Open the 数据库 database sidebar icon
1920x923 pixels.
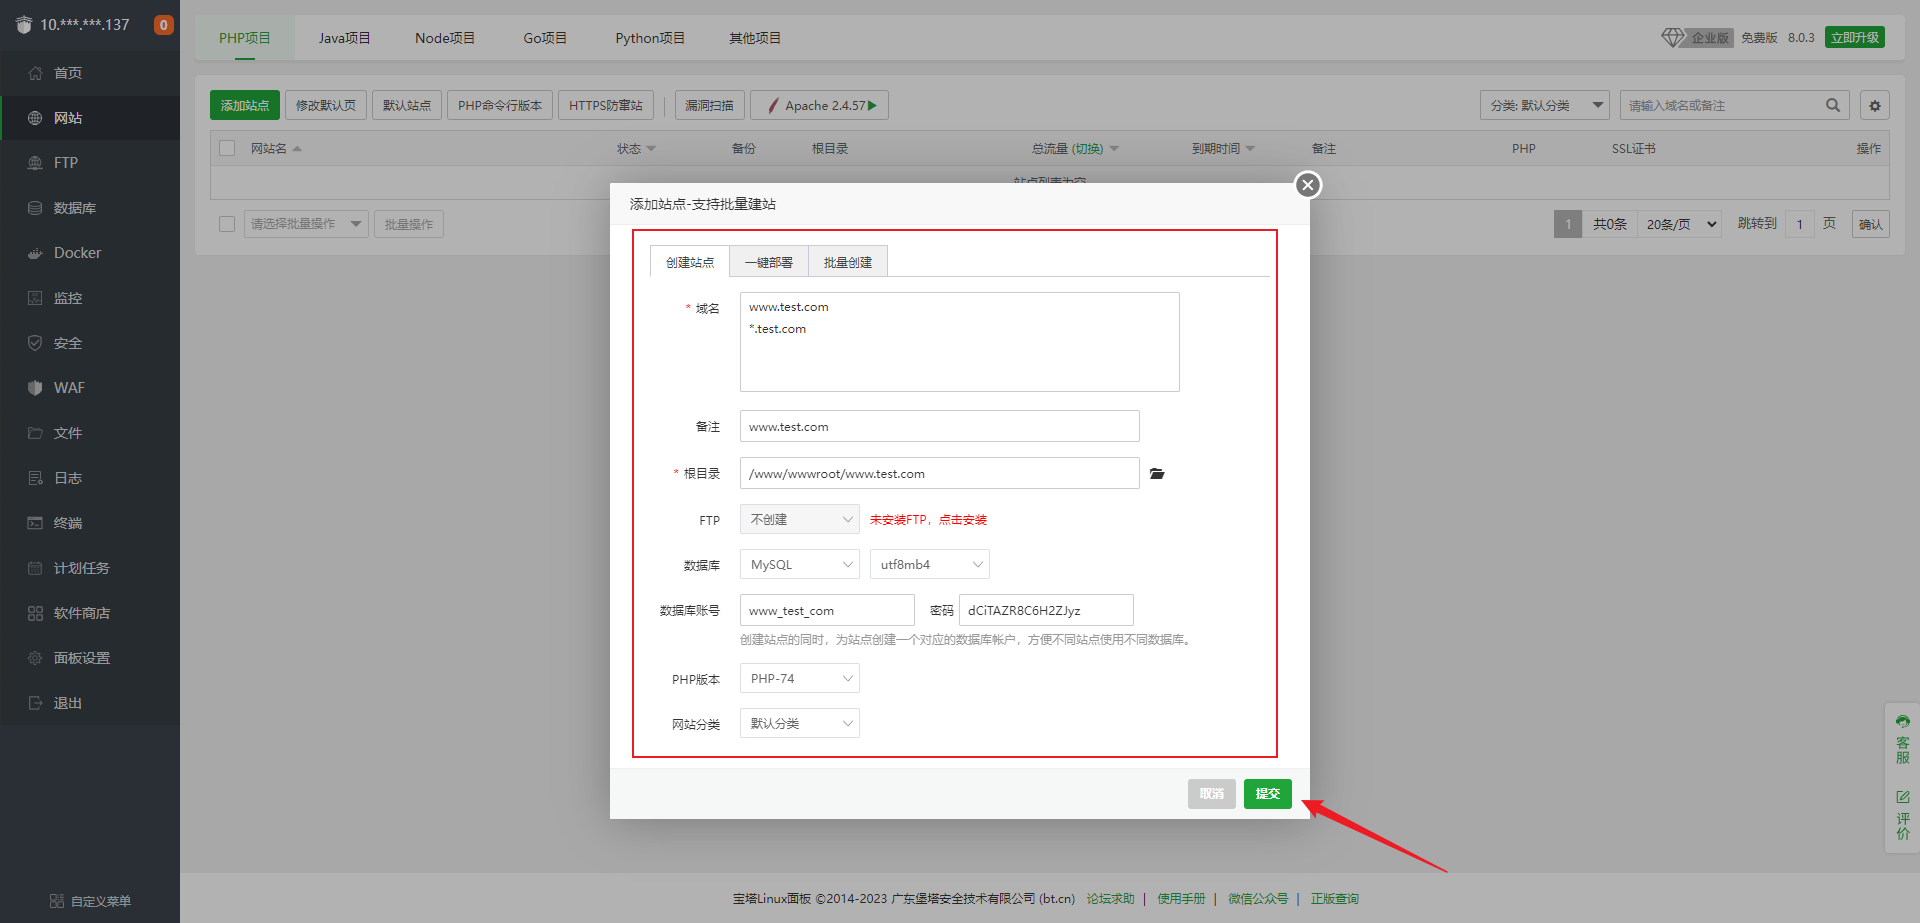(35, 208)
